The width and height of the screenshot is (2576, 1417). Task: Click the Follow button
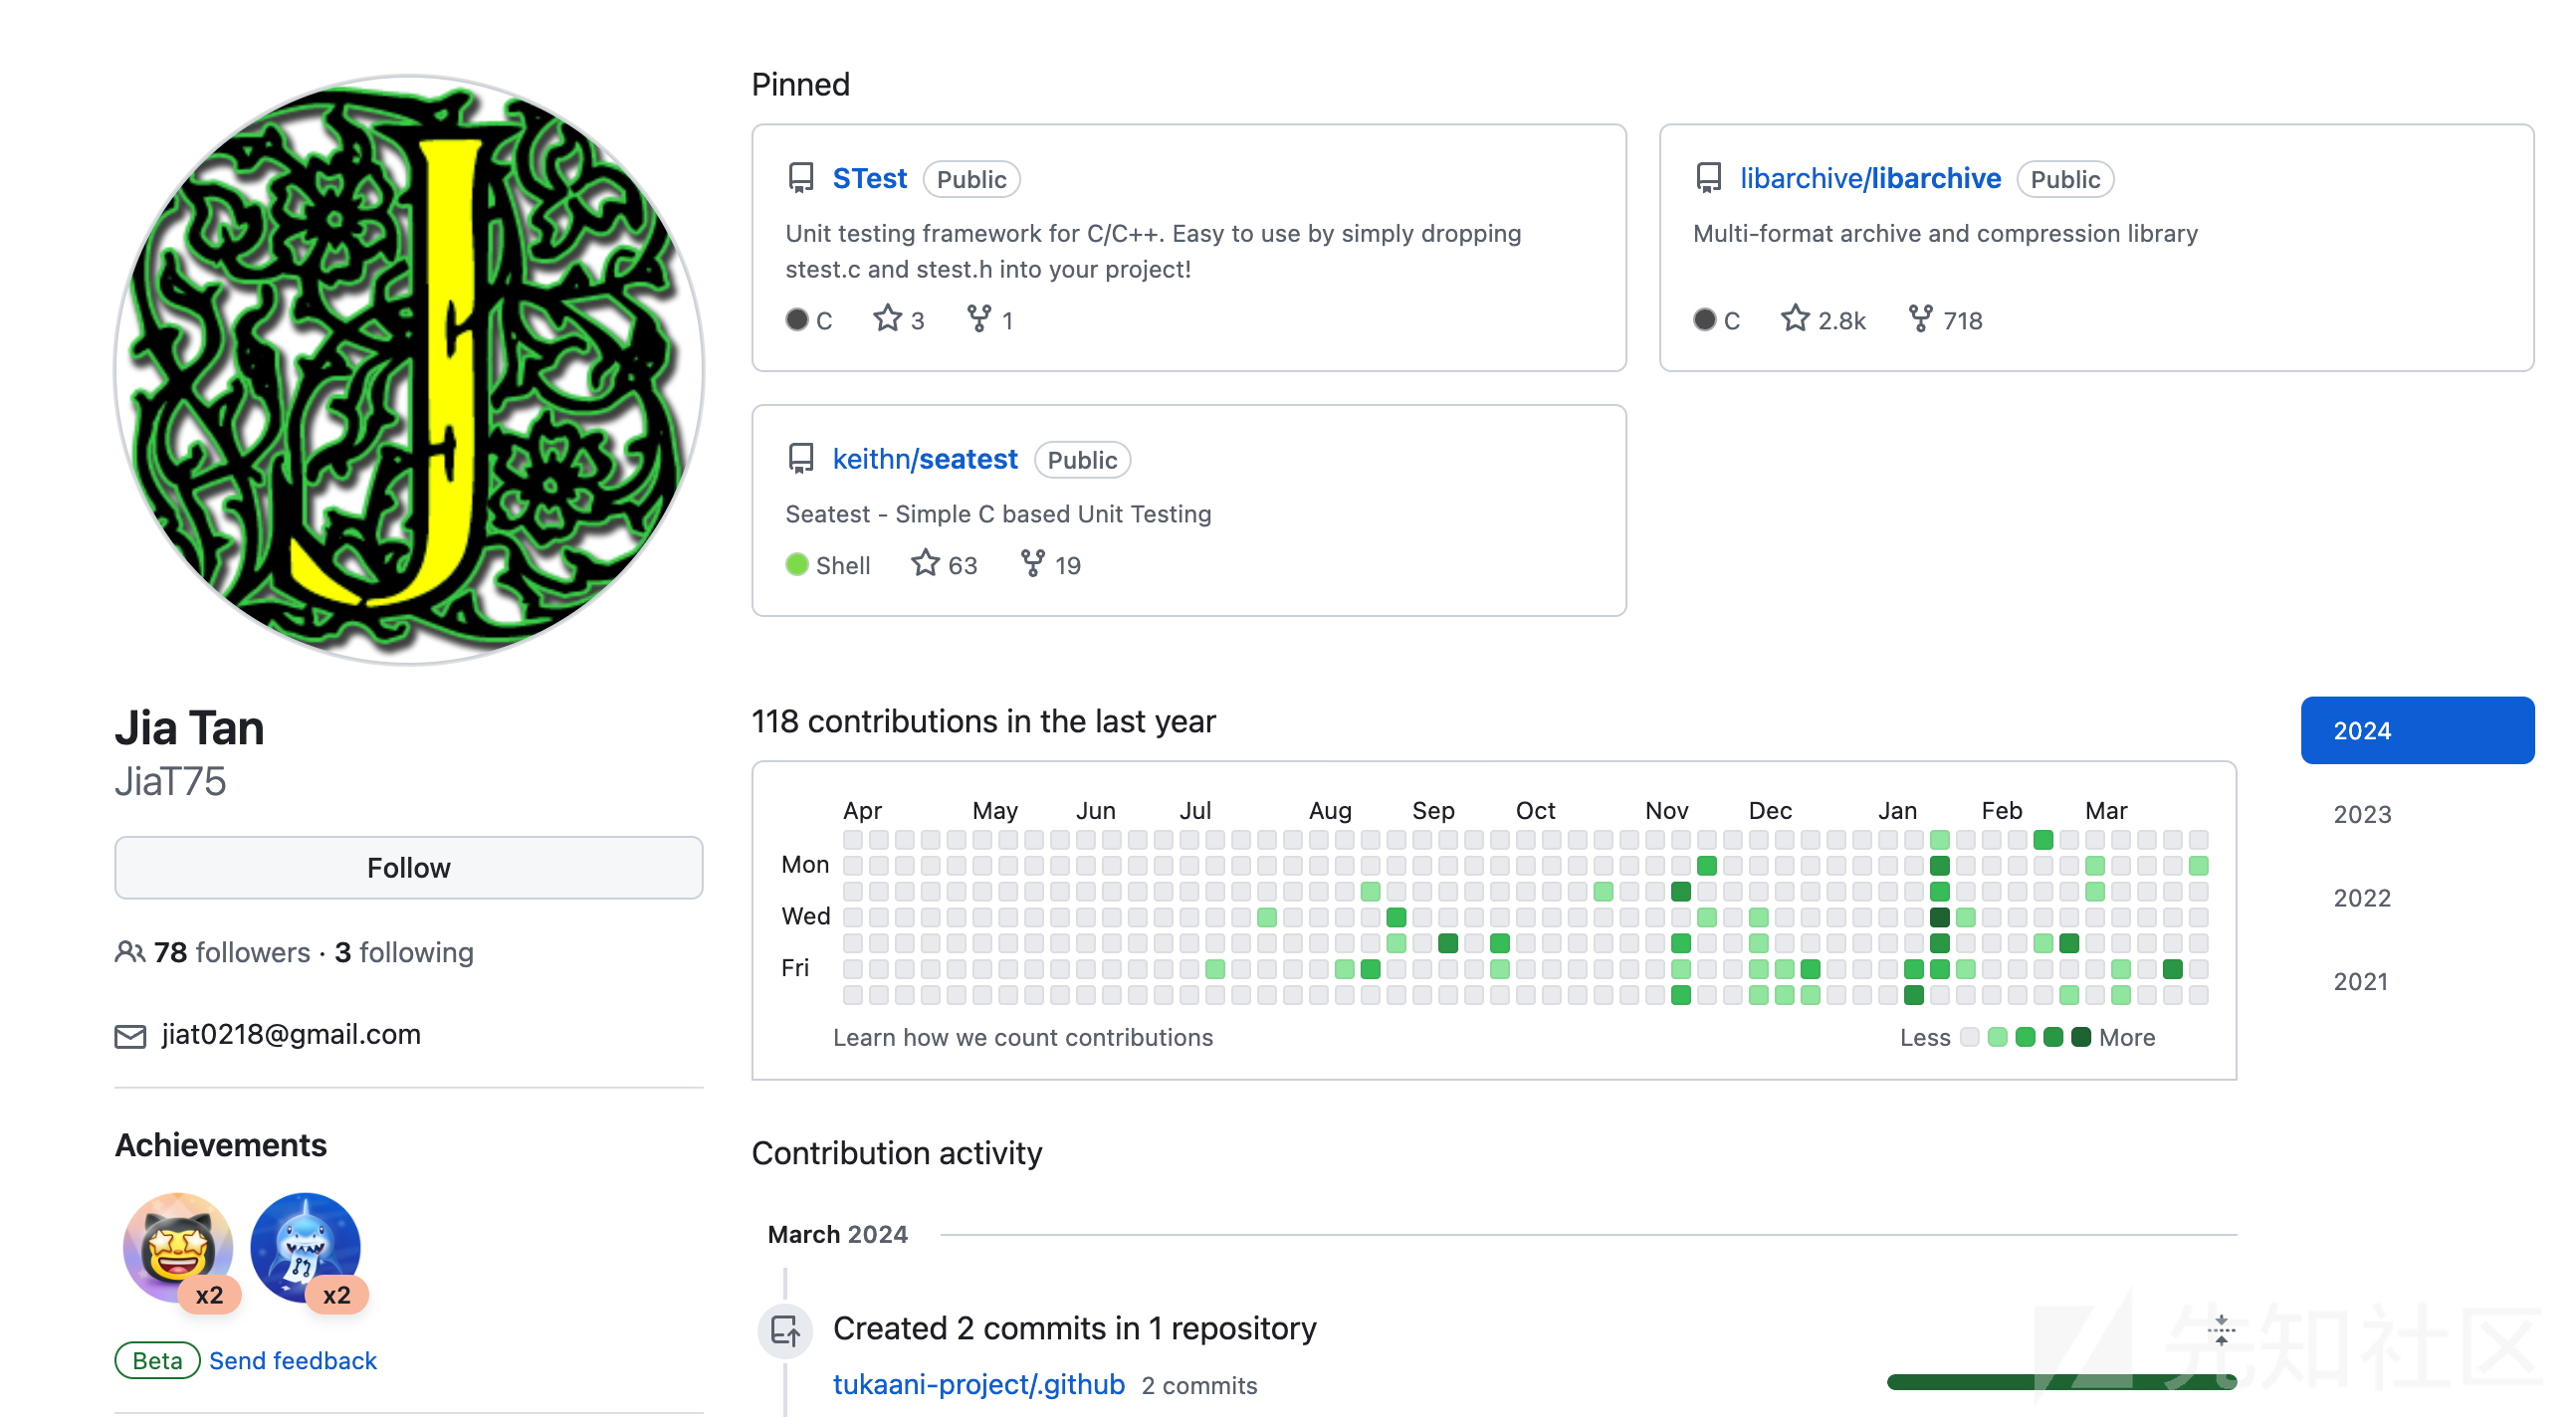click(x=408, y=867)
